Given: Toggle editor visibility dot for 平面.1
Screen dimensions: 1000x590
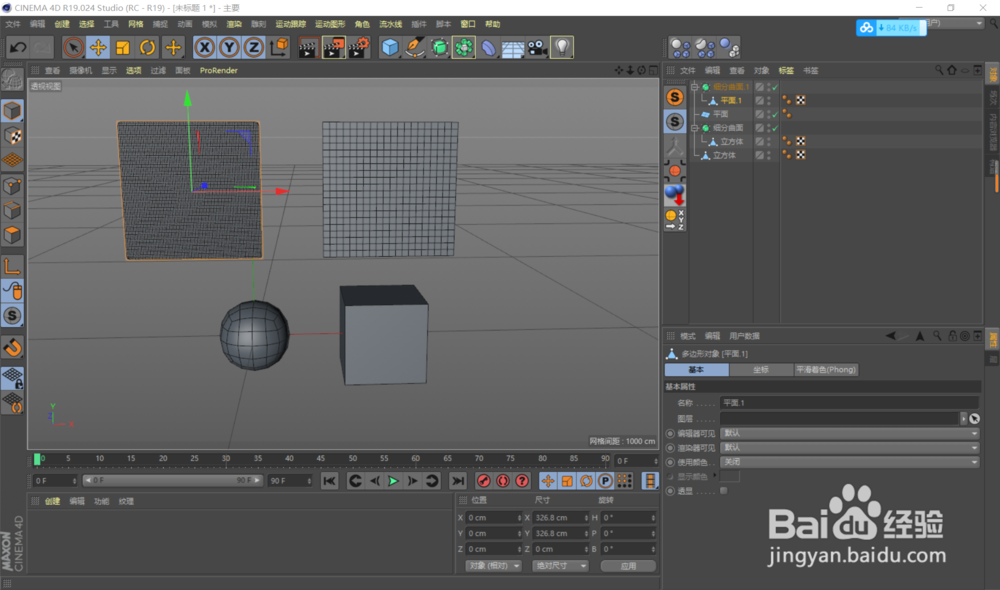Looking at the screenshot, I should point(767,99).
